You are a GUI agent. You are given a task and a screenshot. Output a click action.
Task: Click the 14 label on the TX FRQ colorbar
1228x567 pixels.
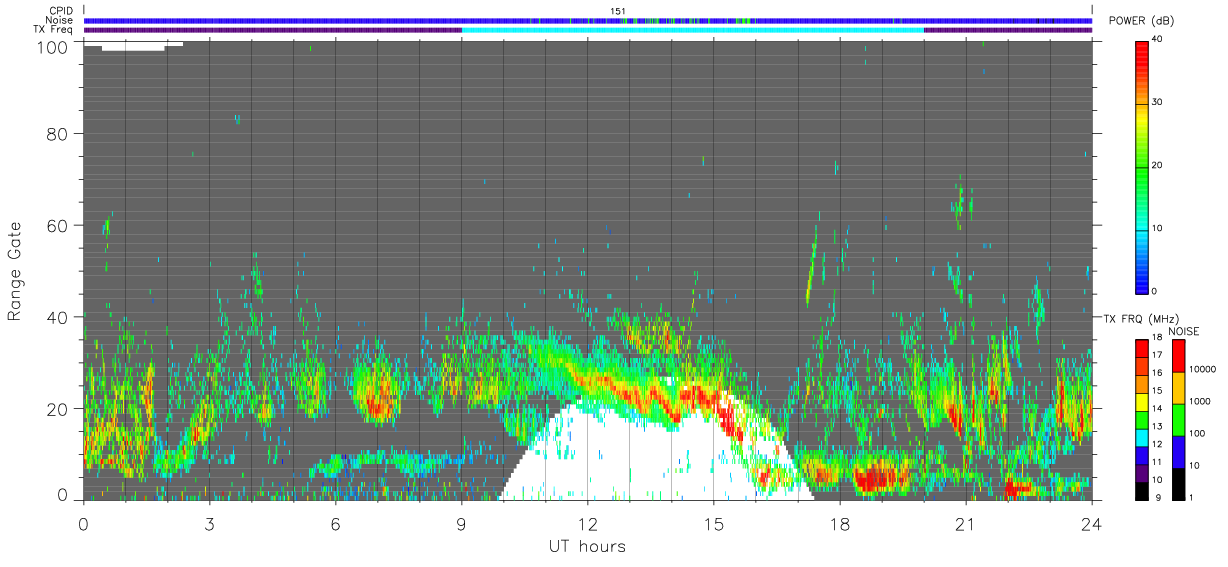click(1156, 408)
